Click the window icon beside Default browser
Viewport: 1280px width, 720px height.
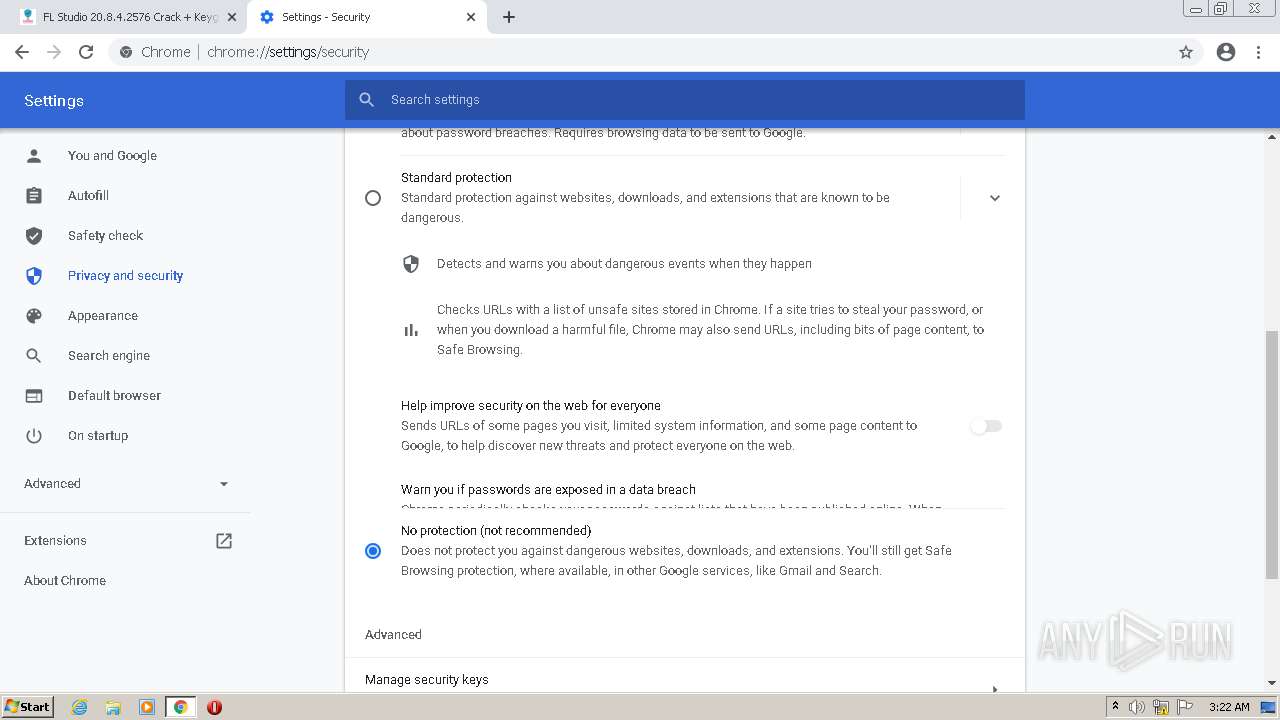point(34,396)
